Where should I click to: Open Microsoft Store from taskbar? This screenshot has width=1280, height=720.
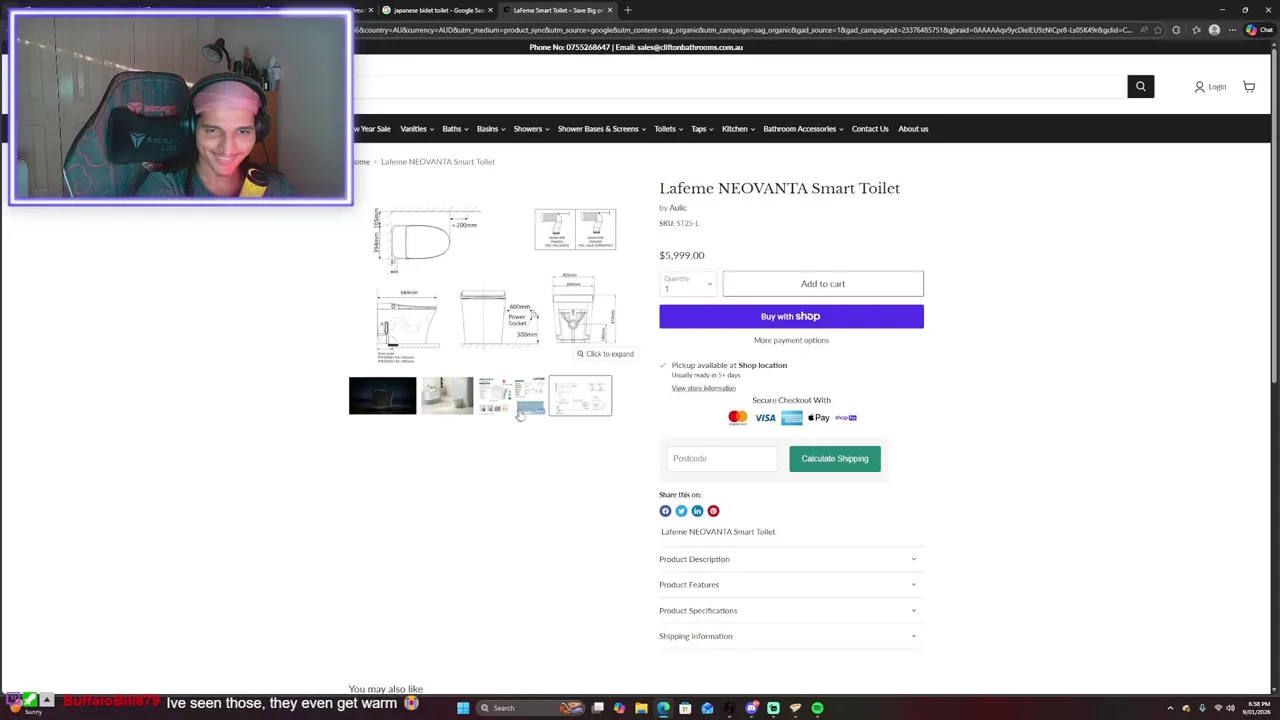(x=685, y=708)
